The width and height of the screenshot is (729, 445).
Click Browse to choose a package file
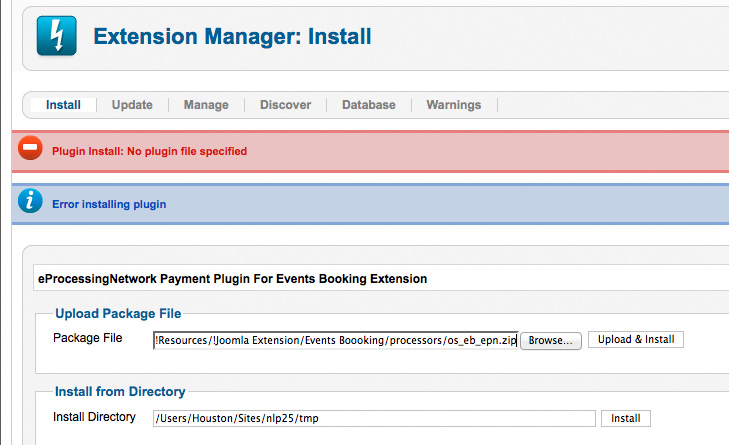coord(550,340)
